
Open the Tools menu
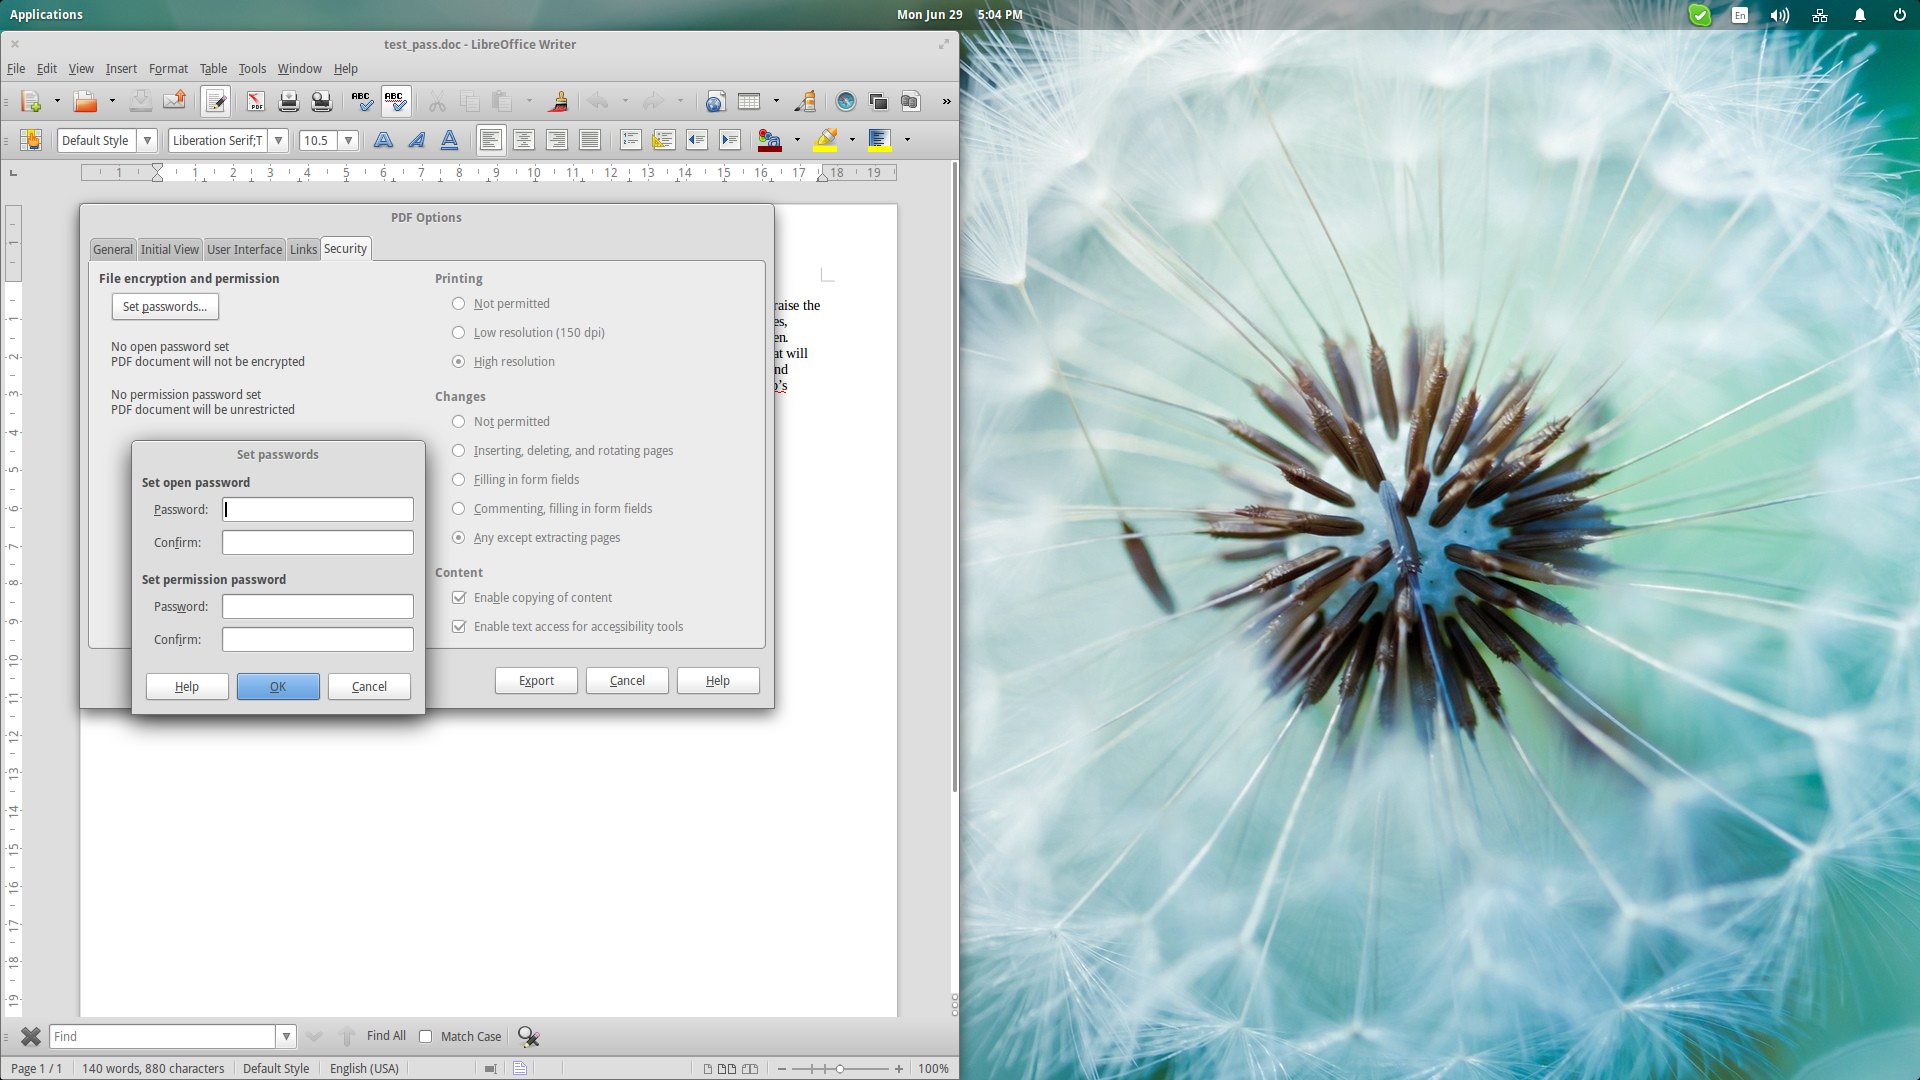[x=252, y=69]
